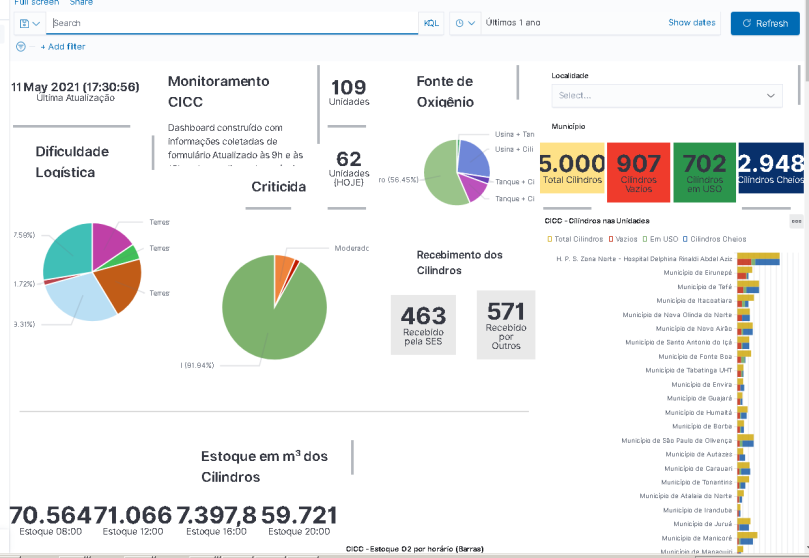Viewport: 809px width, 558px height.
Task: Click the Município de Autazes label
Action: tap(699, 454)
